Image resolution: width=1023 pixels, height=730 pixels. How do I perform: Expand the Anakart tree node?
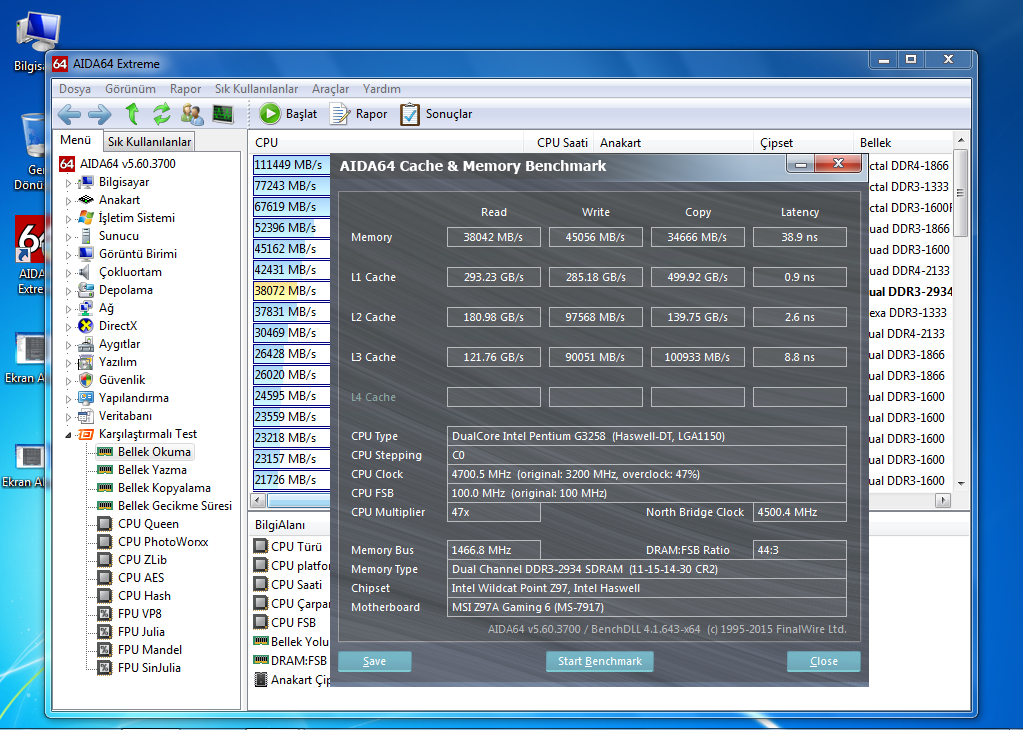pos(68,201)
